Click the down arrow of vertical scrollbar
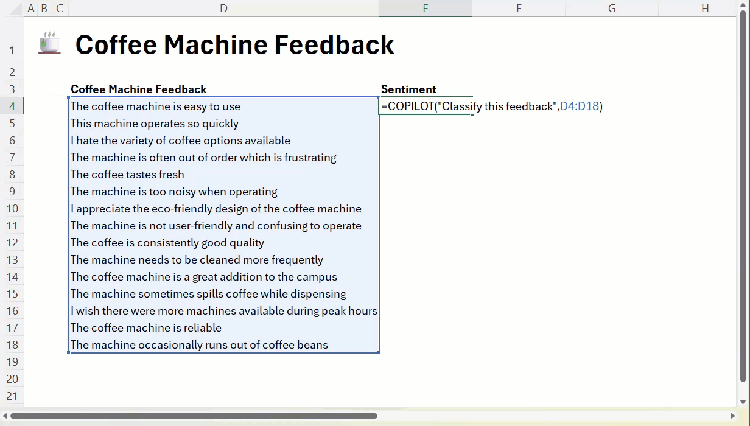The width and height of the screenshot is (750, 426). tap(743, 399)
